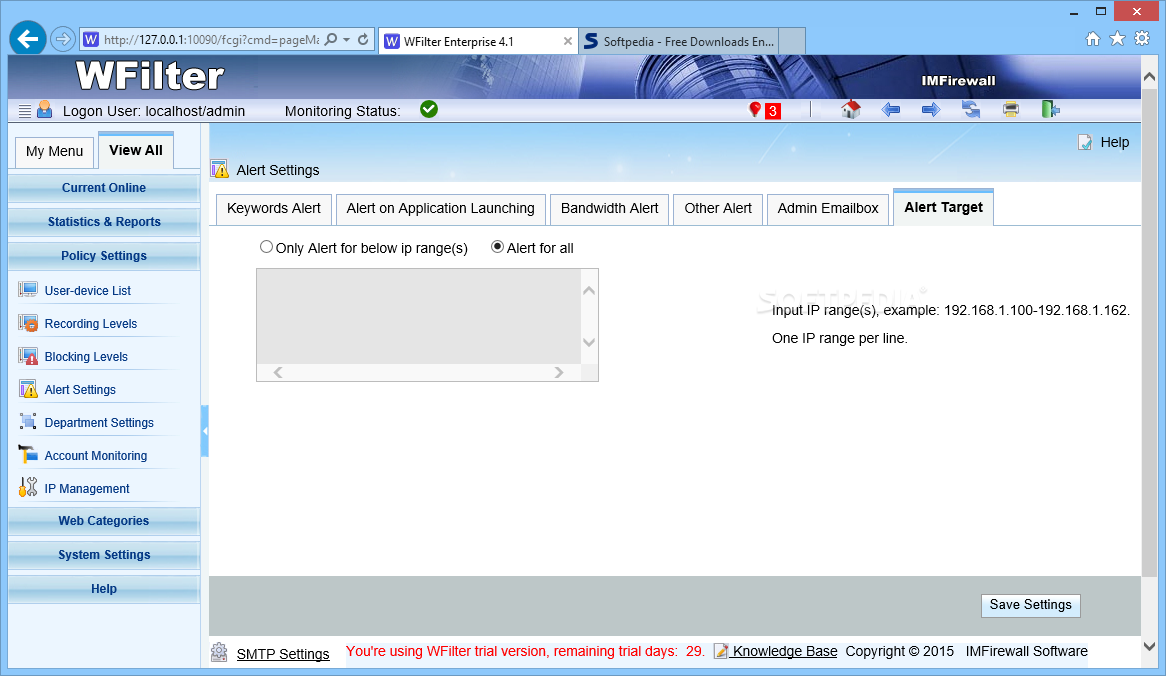Select the WFilter Enterprise 4.1 browser tab
The height and width of the screenshot is (676, 1166).
pyautogui.click(x=477, y=41)
